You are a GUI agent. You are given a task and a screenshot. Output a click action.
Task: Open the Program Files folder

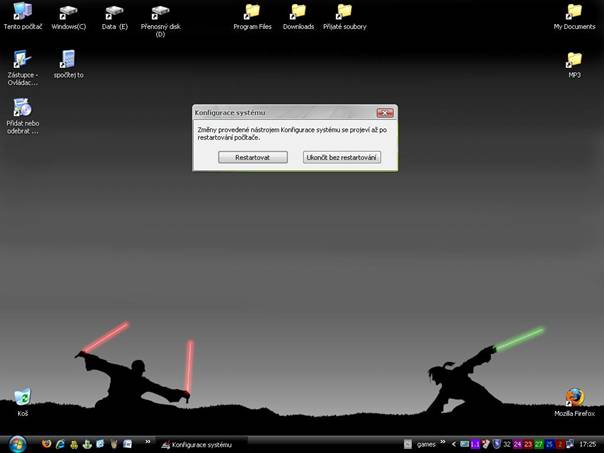[x=252, y=17]
